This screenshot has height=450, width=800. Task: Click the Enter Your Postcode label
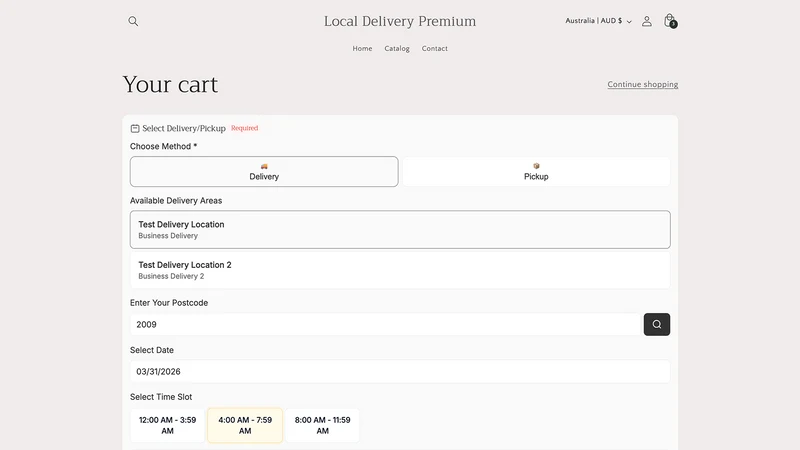coord(169,303)
